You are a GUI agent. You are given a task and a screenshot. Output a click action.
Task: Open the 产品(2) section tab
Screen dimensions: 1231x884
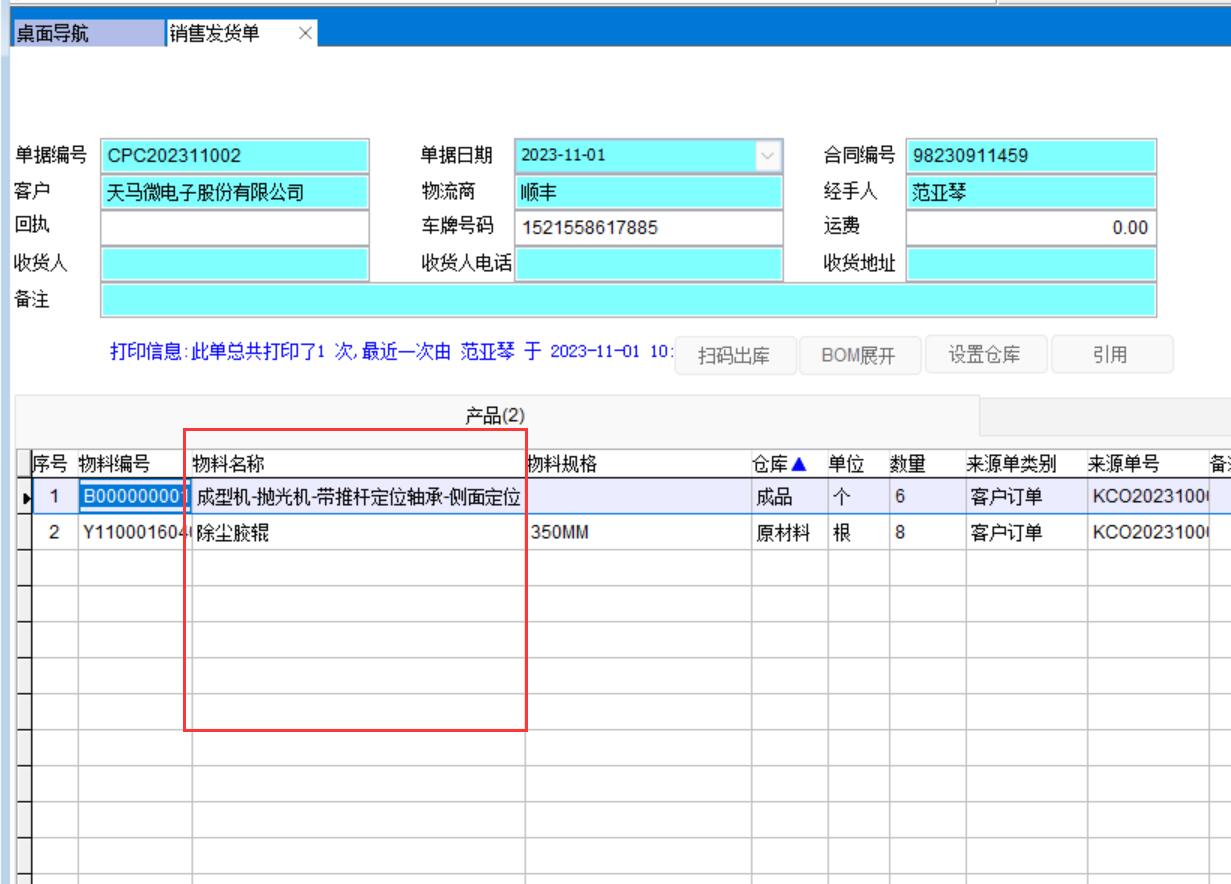tap(496, 416)
